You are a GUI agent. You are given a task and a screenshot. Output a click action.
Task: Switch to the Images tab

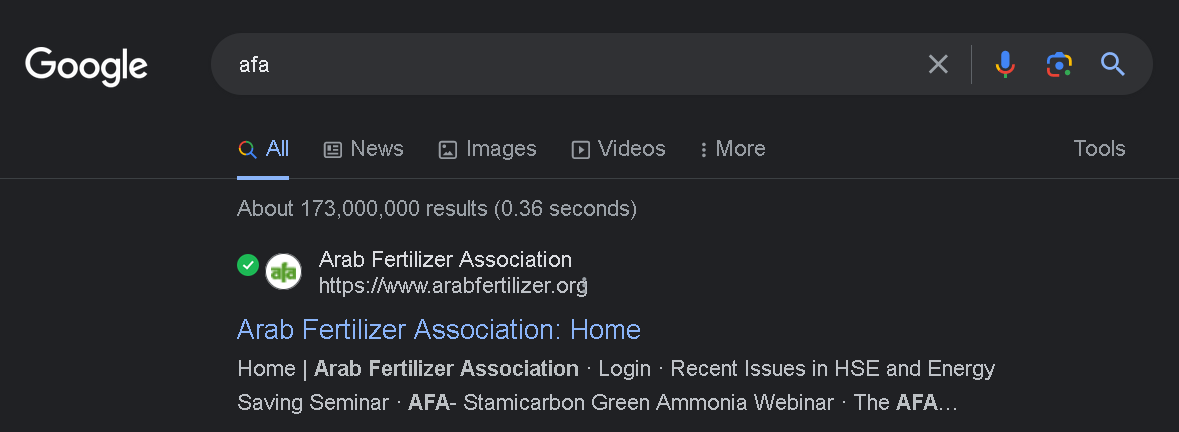(x=488, y=149)
